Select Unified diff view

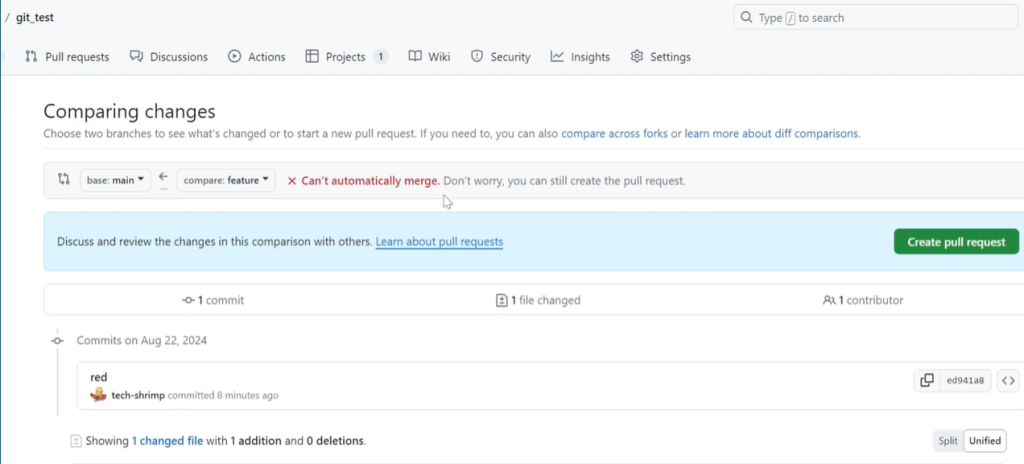pyautogui.click(x=984, y=440)
